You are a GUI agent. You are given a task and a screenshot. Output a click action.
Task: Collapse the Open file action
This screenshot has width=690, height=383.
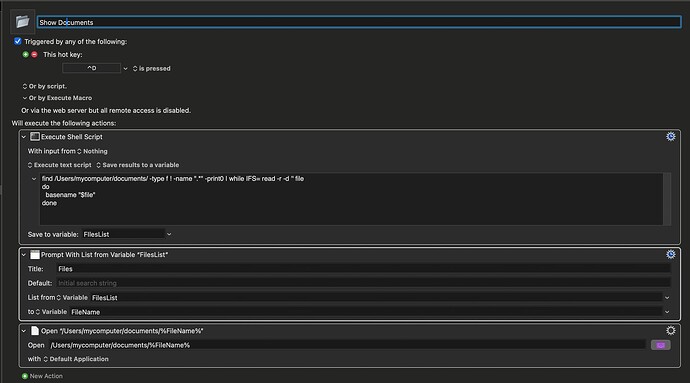(24, 331)
